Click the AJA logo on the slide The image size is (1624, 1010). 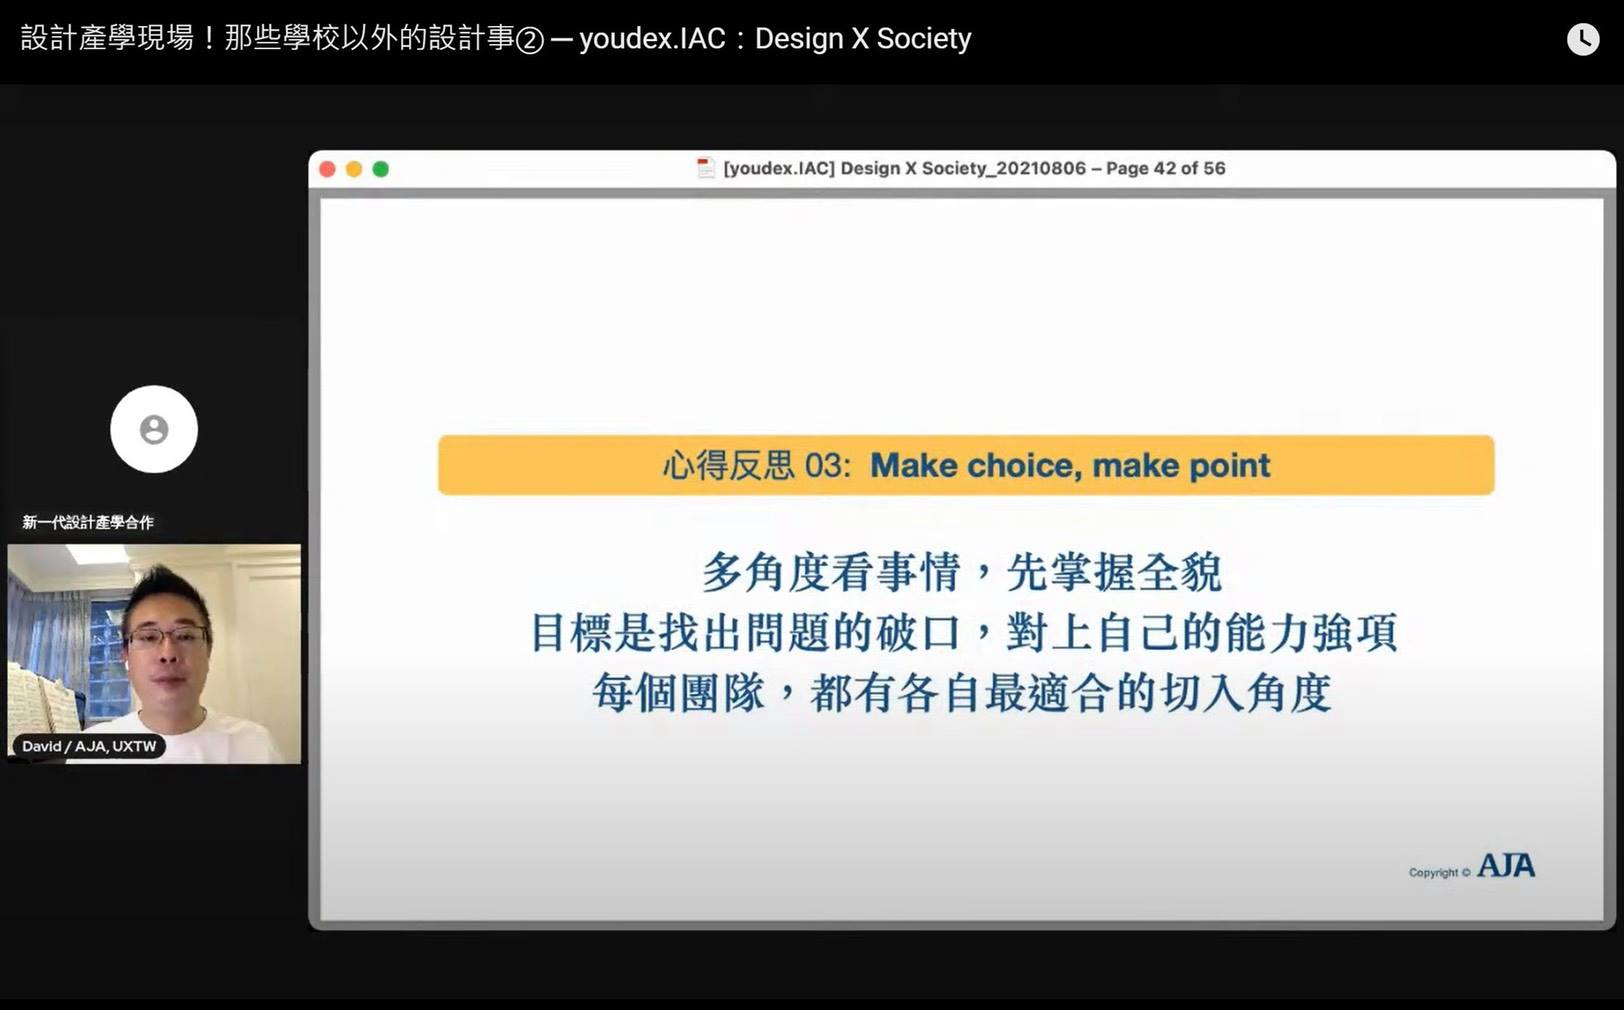pyautogui.click(x=1506, y=866)
